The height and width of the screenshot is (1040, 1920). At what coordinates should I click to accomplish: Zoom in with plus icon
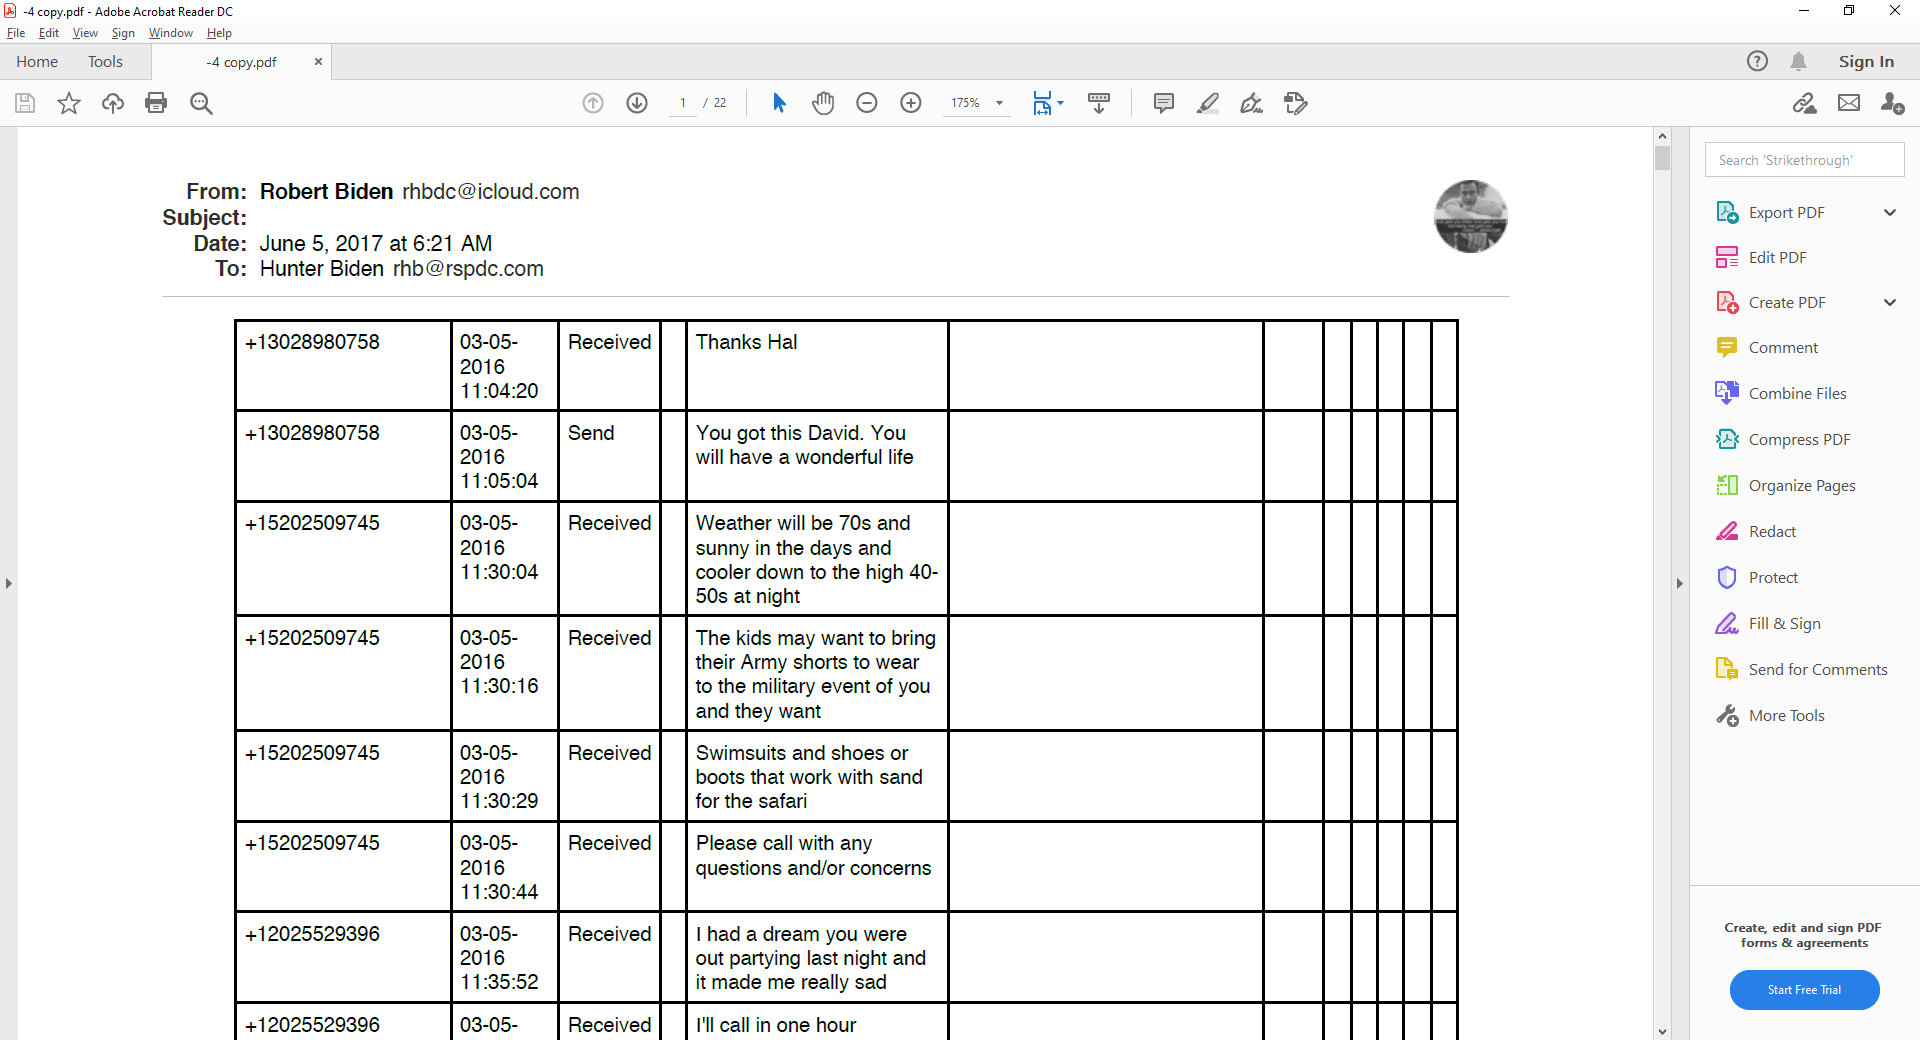[911, 103]
